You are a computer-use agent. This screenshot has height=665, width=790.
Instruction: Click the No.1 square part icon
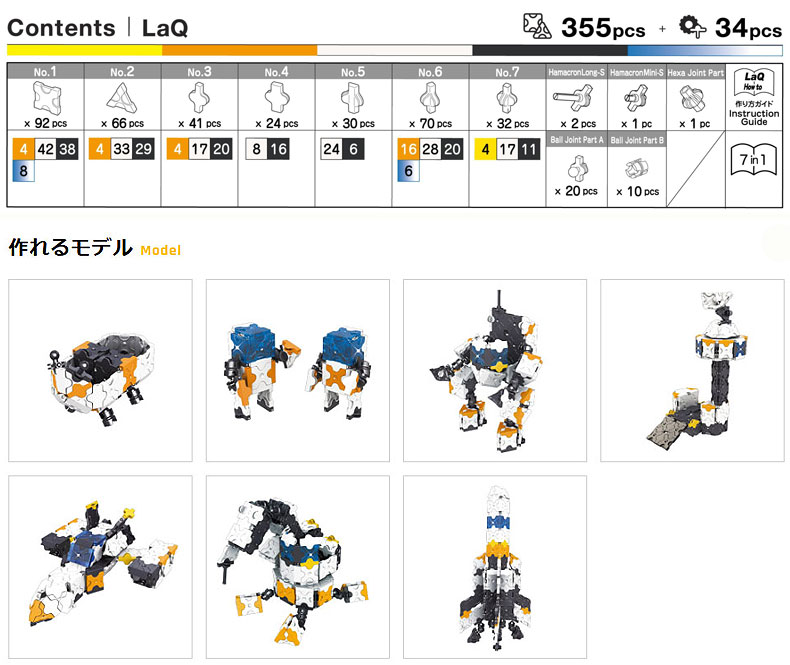pyautogui.click(x=46, y=98)
